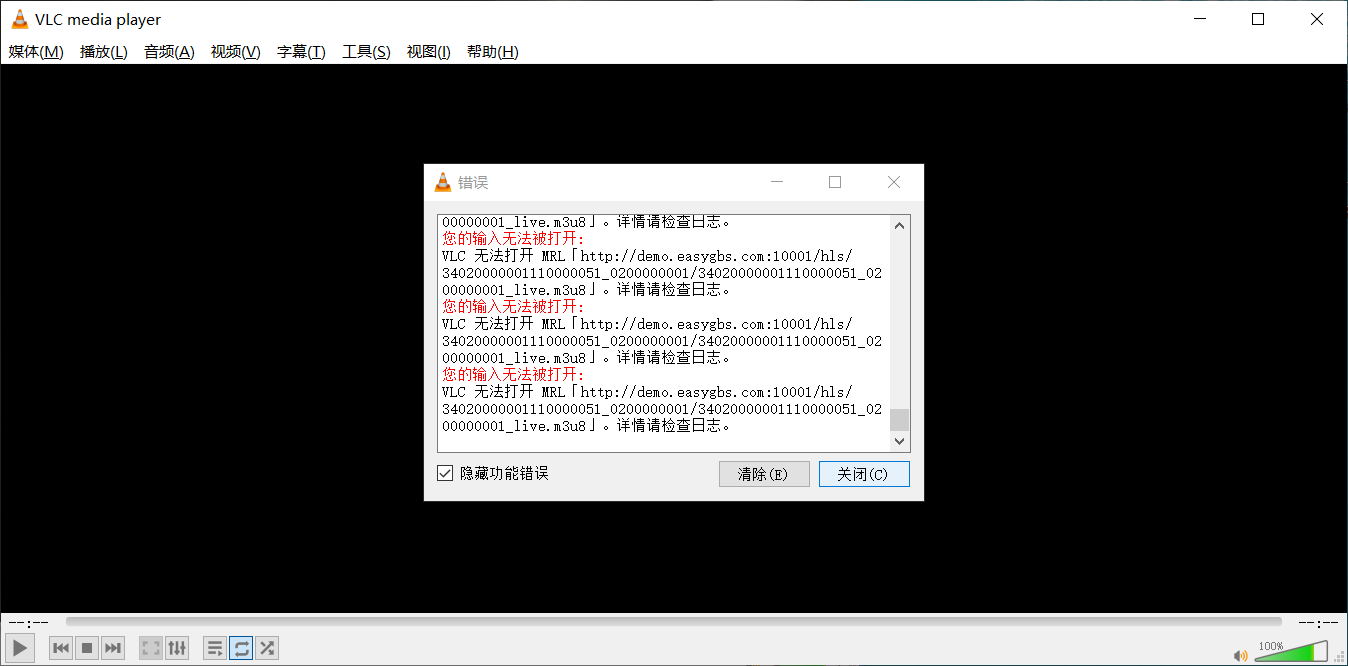Start playback with the play button
The image size is (1348, 666).
[20, 648]
